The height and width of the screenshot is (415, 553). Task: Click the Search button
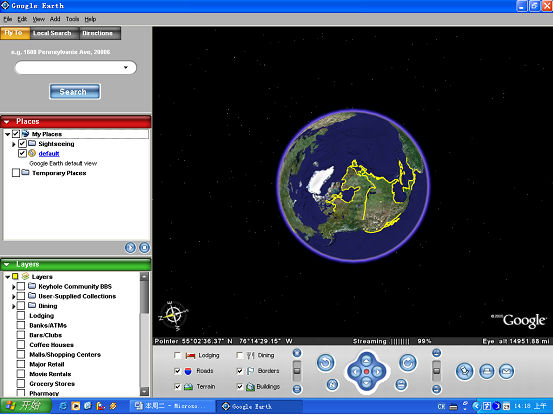click(74, 92)
